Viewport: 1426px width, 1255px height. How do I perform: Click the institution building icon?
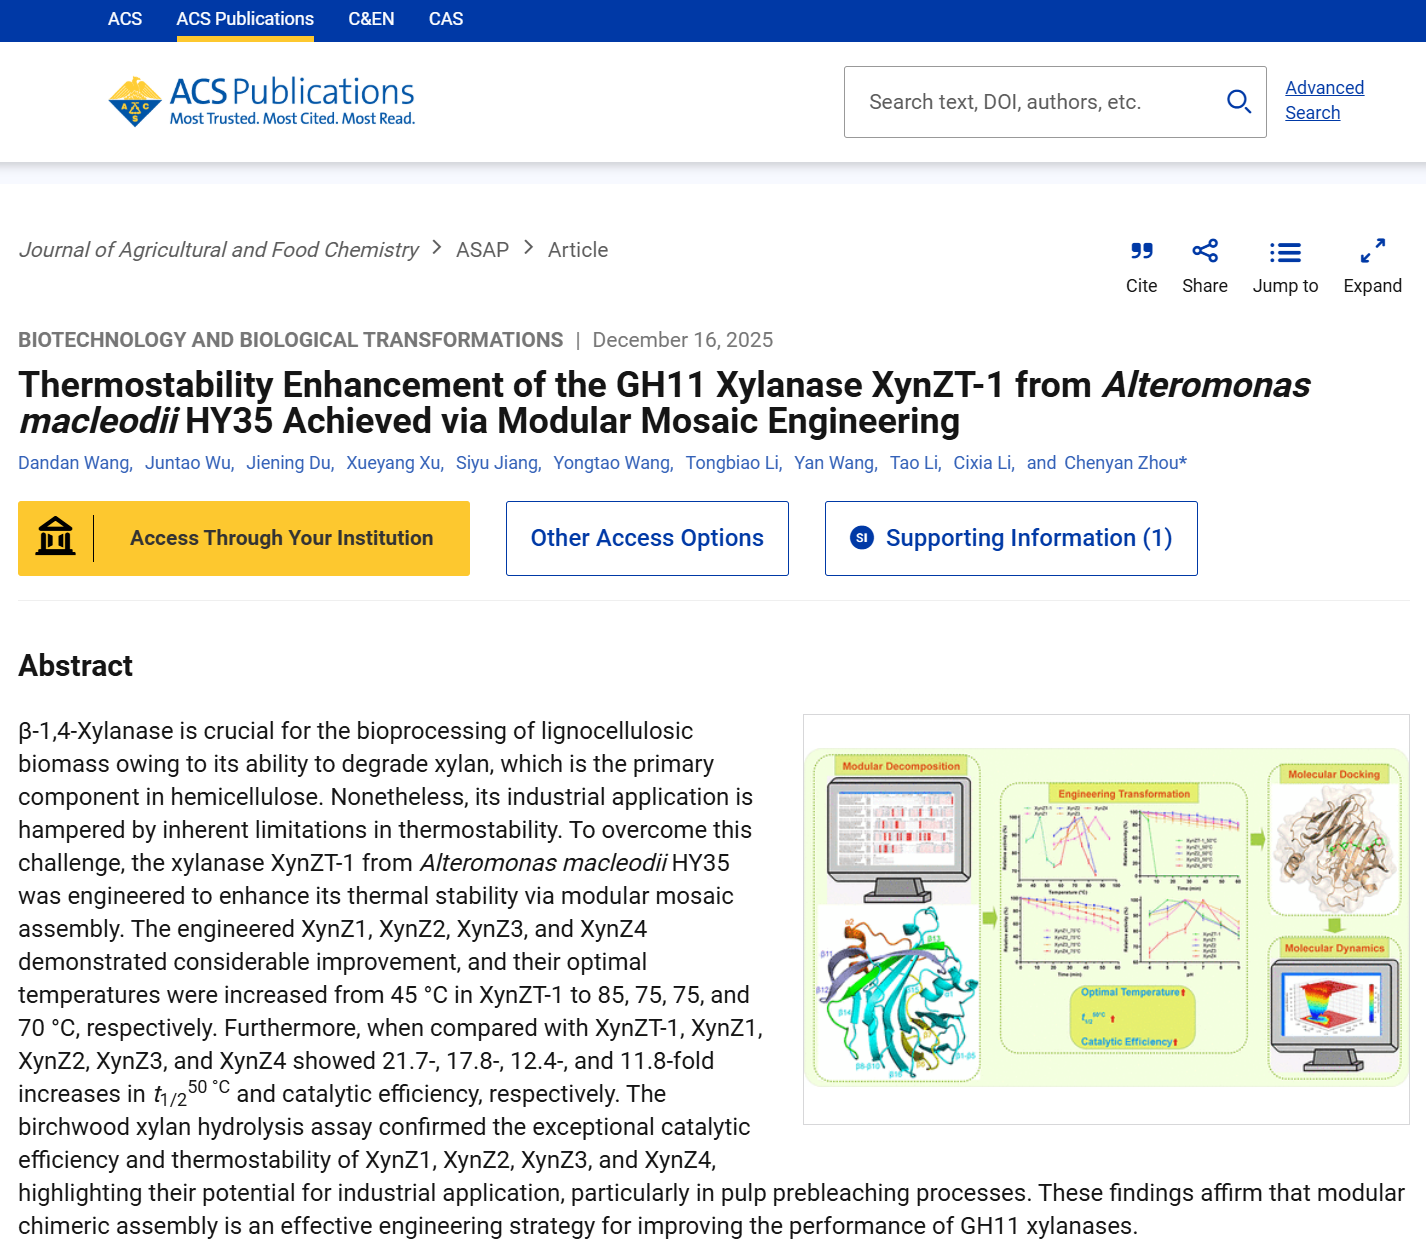point(56,538)
